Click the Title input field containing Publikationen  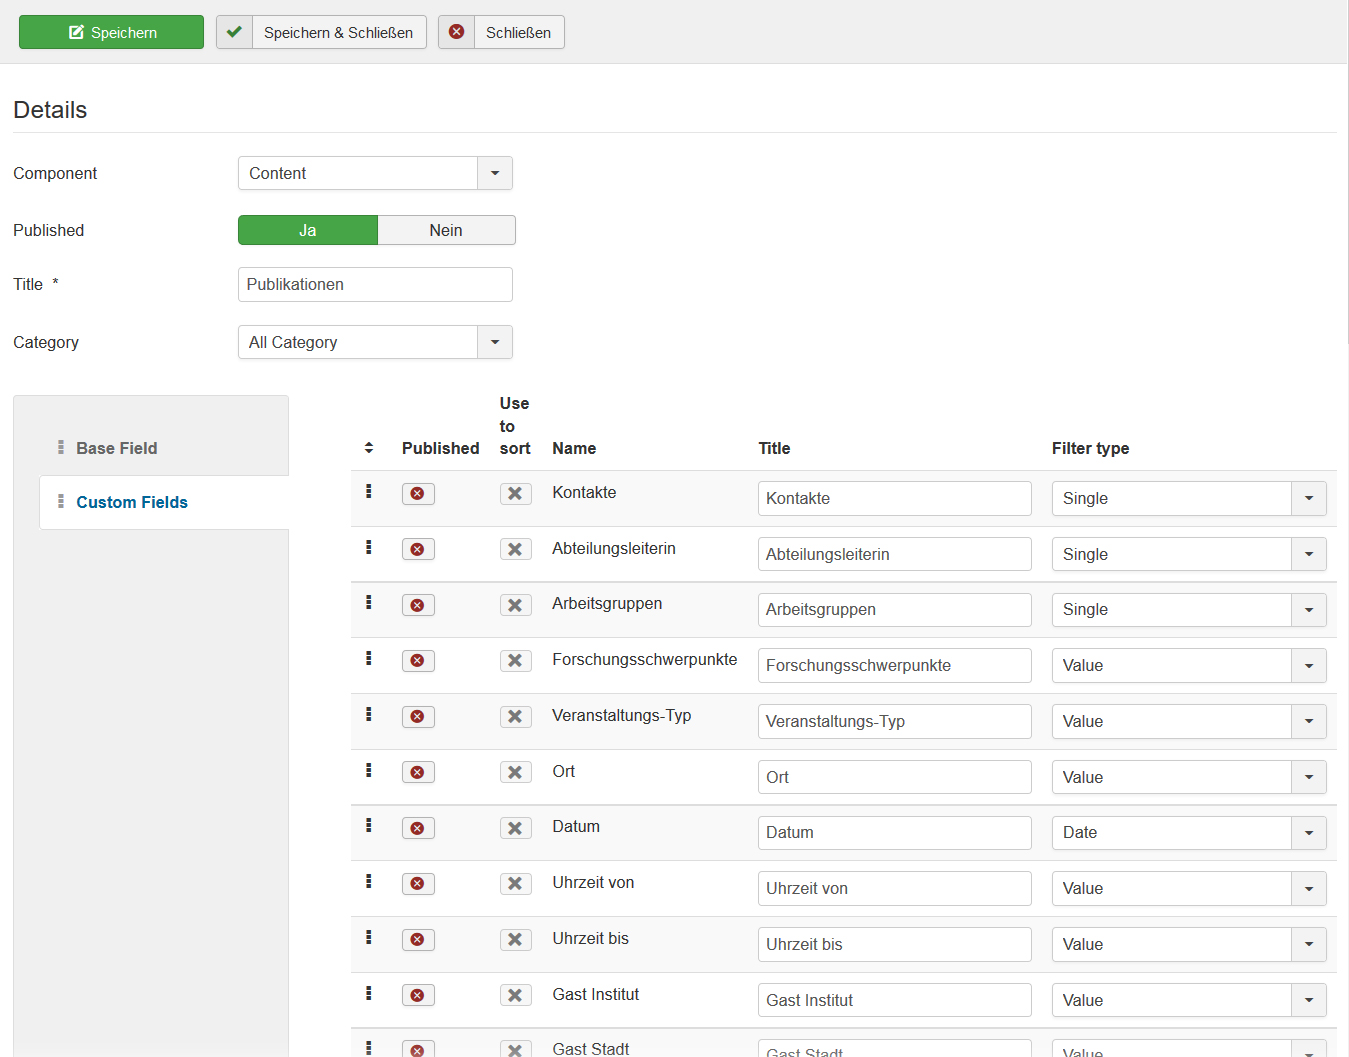[375, 285]
